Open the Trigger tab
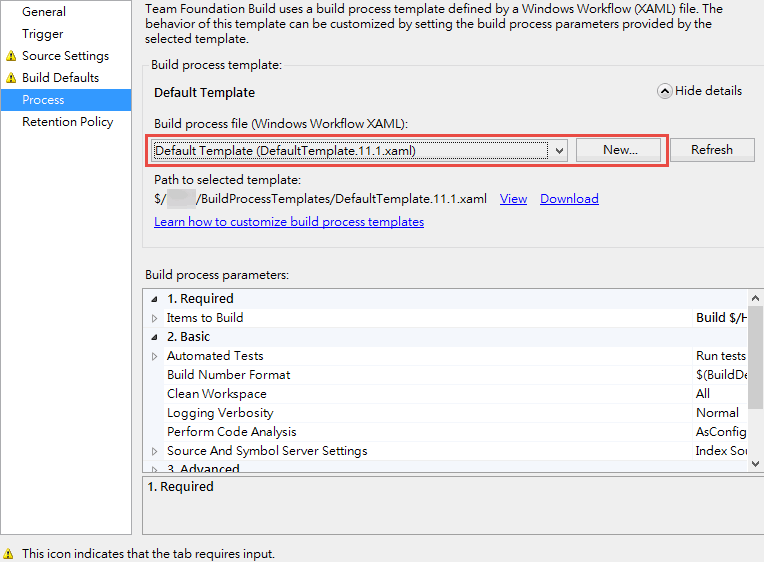Viewport: 764px width, 562px height. 43,34
